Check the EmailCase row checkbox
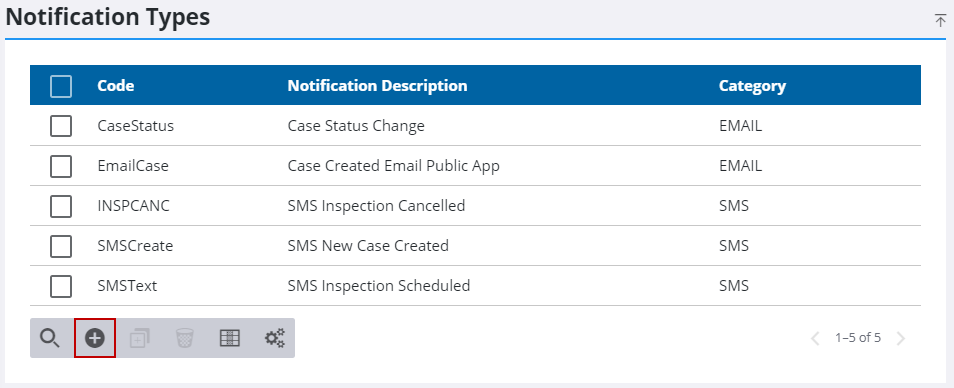954x388 pixels. 61,166
